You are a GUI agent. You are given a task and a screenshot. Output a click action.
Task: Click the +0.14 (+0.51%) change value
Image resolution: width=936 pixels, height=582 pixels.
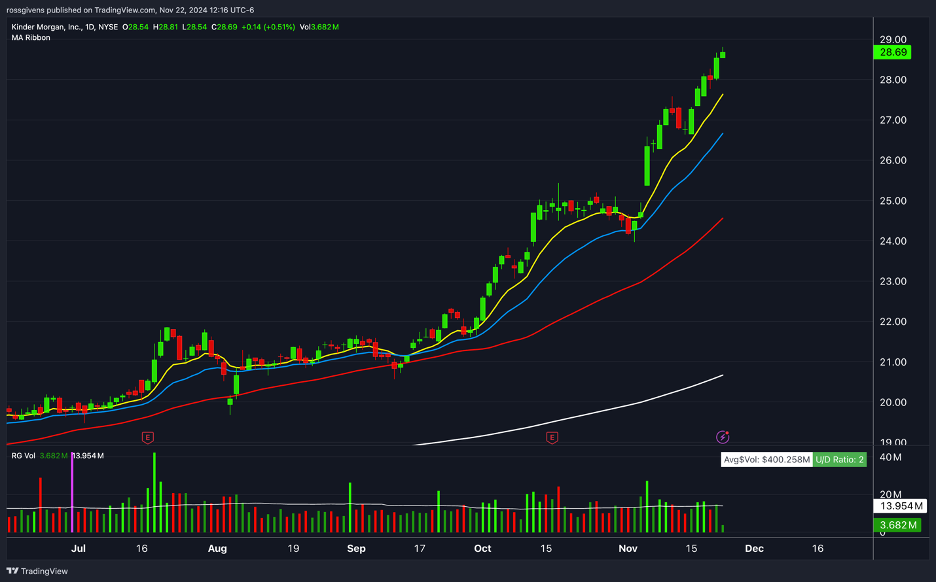[268, 27]
